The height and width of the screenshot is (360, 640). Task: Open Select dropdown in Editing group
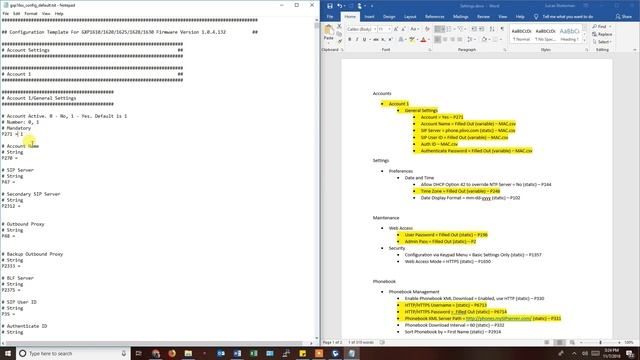pyautogui.click(x=602, y=42)
